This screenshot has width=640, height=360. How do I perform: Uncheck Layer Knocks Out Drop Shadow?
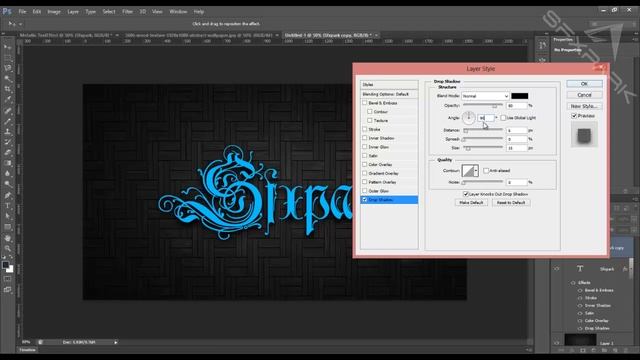(465, 194)
